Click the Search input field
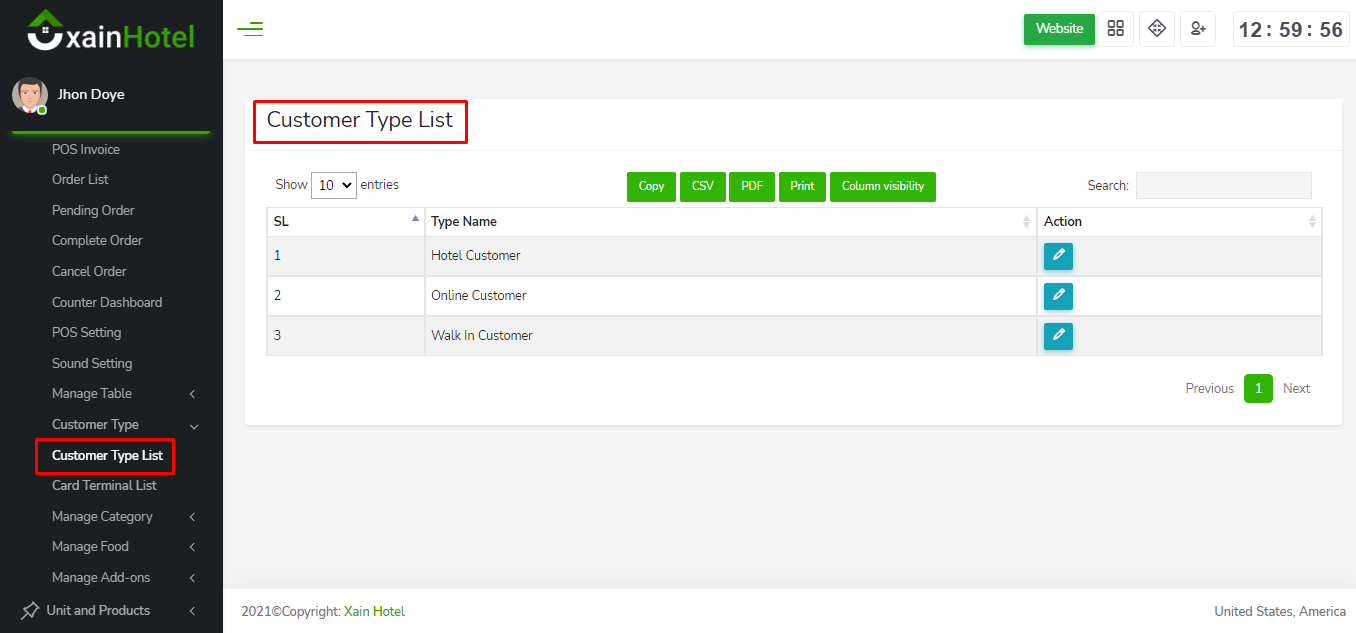The height and width of the screenshot is (633, 1356). pos(1223,185)
